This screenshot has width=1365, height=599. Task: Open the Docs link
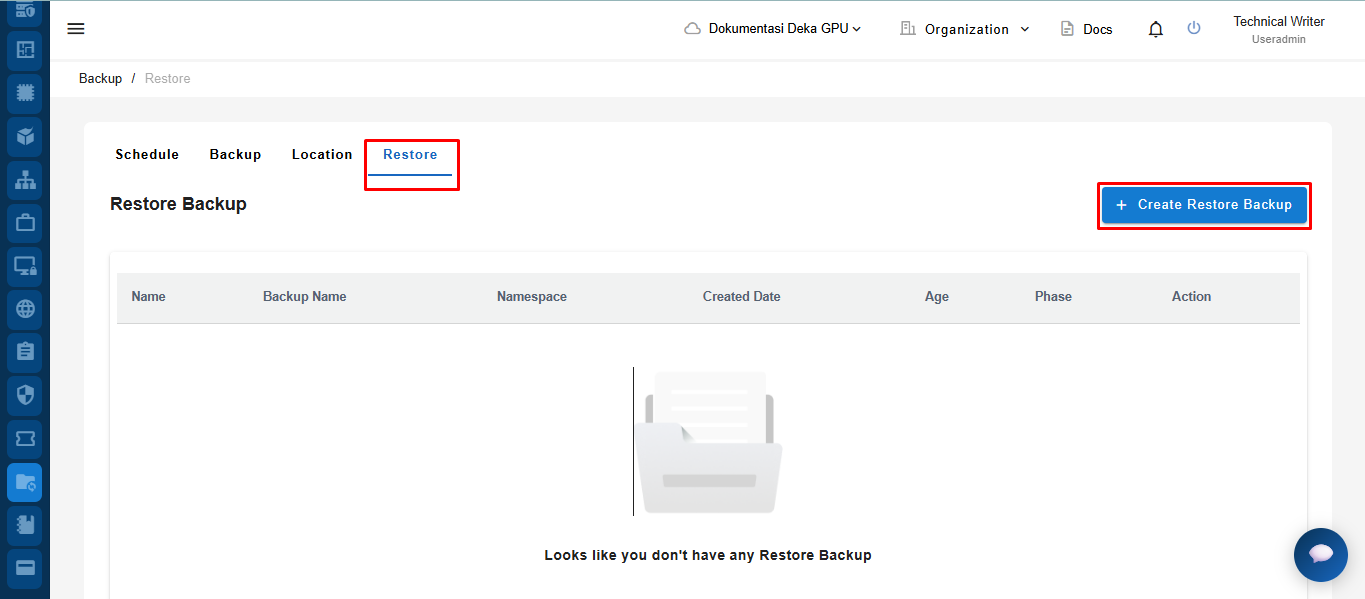[1086, 29]
